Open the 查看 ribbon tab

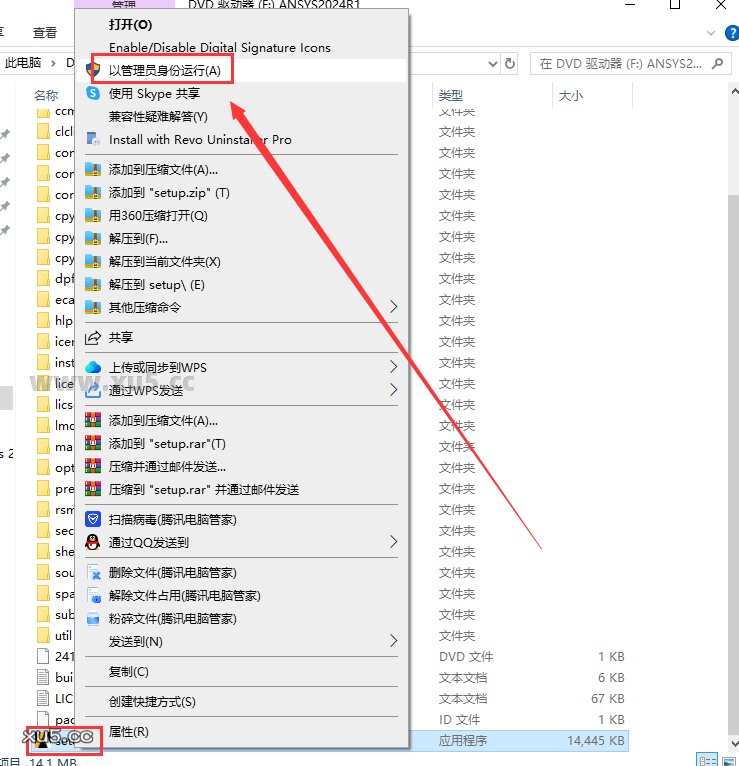point(45,33)
